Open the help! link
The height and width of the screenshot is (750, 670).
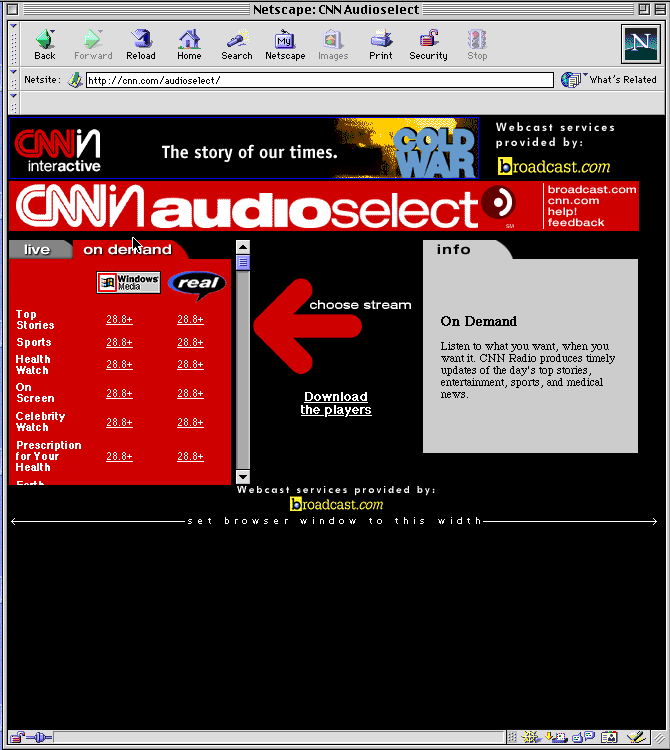(x=562, y=211)
